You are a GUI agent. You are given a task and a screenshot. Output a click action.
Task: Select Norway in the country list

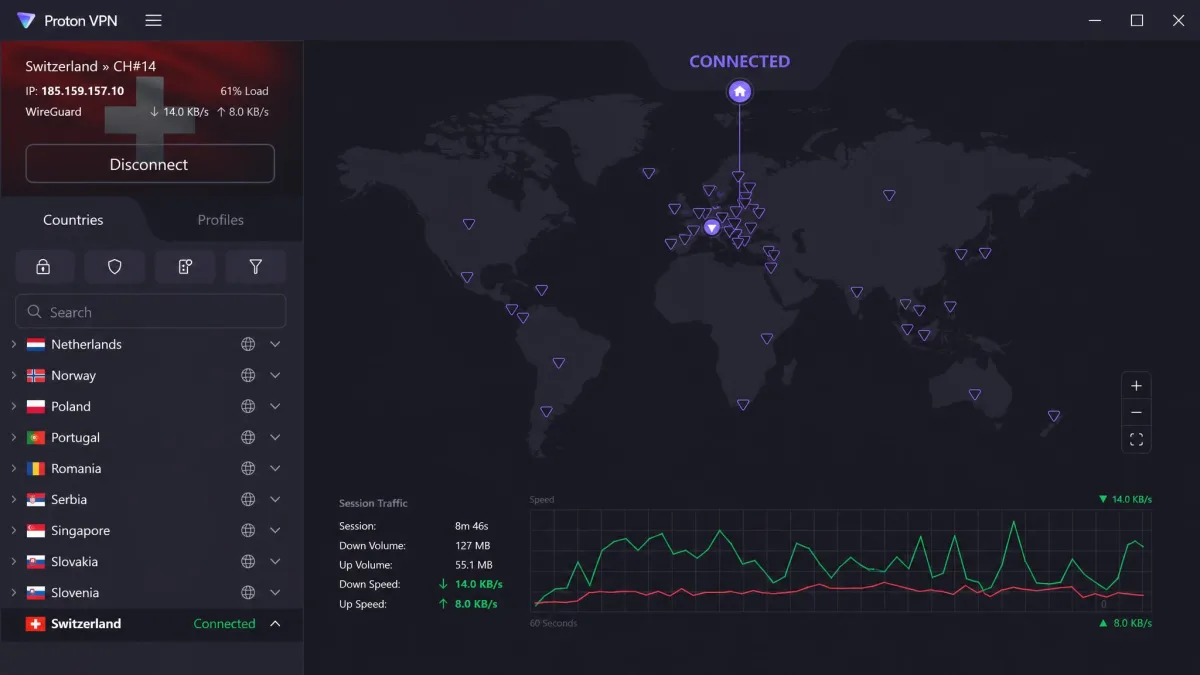(74, 375)
